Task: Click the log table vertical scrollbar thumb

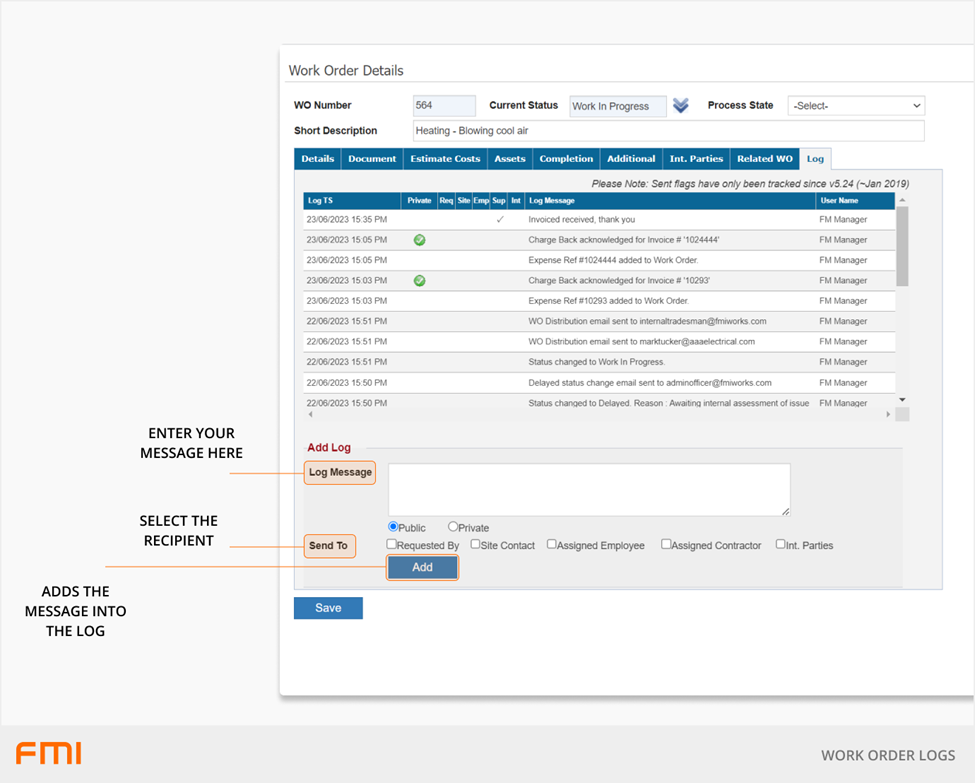Action: click(x=902, y=245)
